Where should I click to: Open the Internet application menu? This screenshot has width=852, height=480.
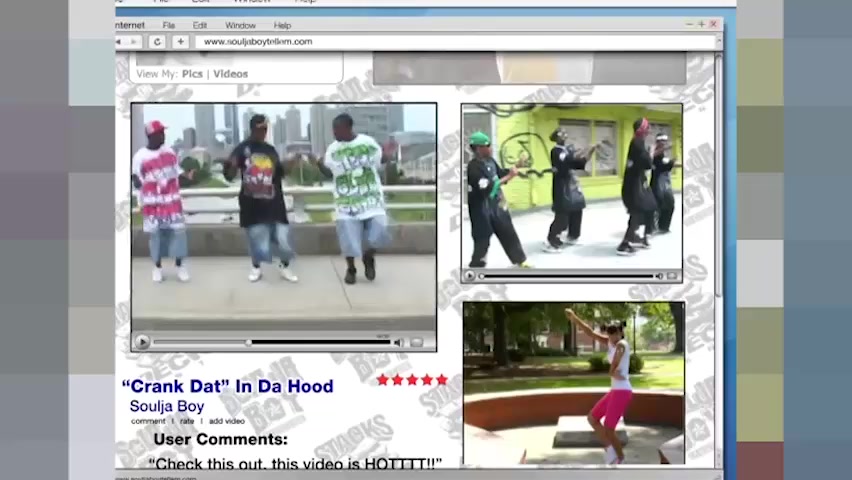point(130,26)
